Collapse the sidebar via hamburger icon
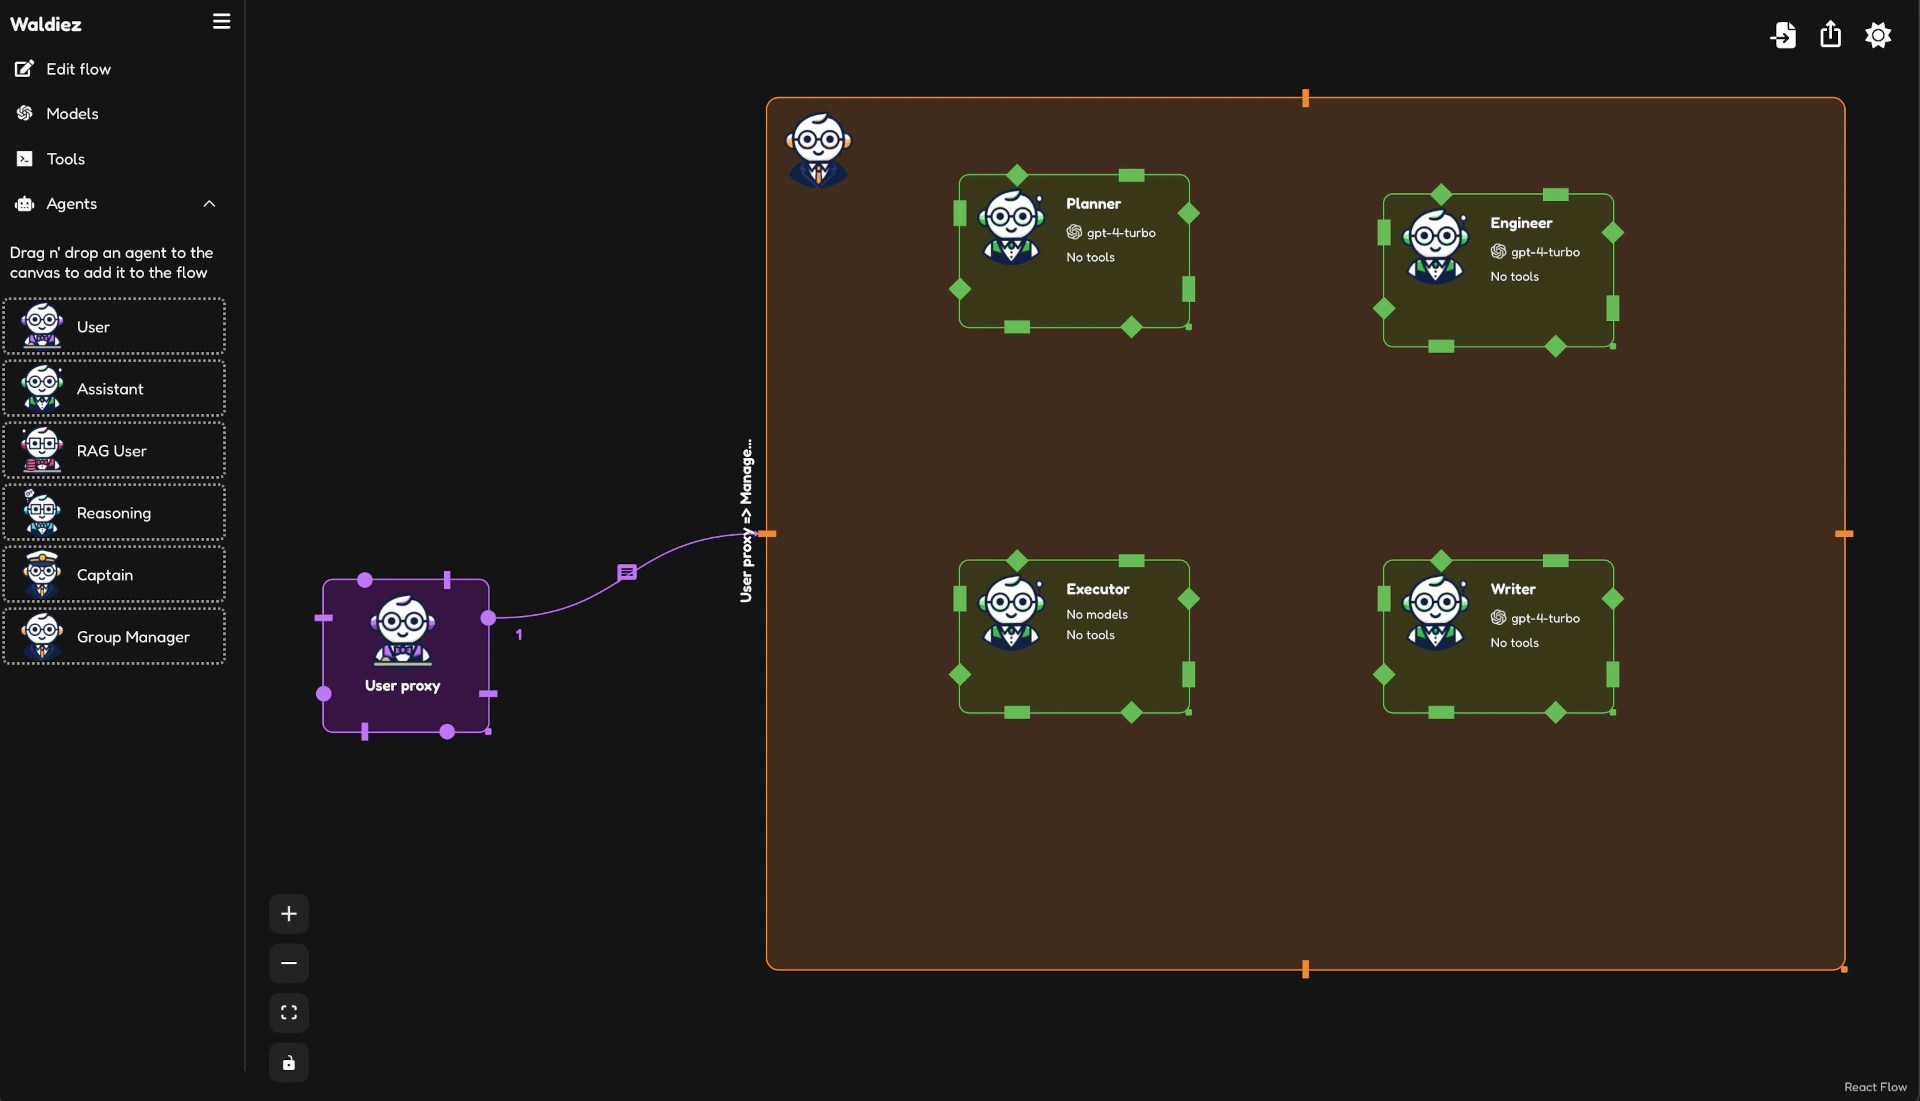The height and width of the screenshot is (1101, 1920). (x=221, y=21)
